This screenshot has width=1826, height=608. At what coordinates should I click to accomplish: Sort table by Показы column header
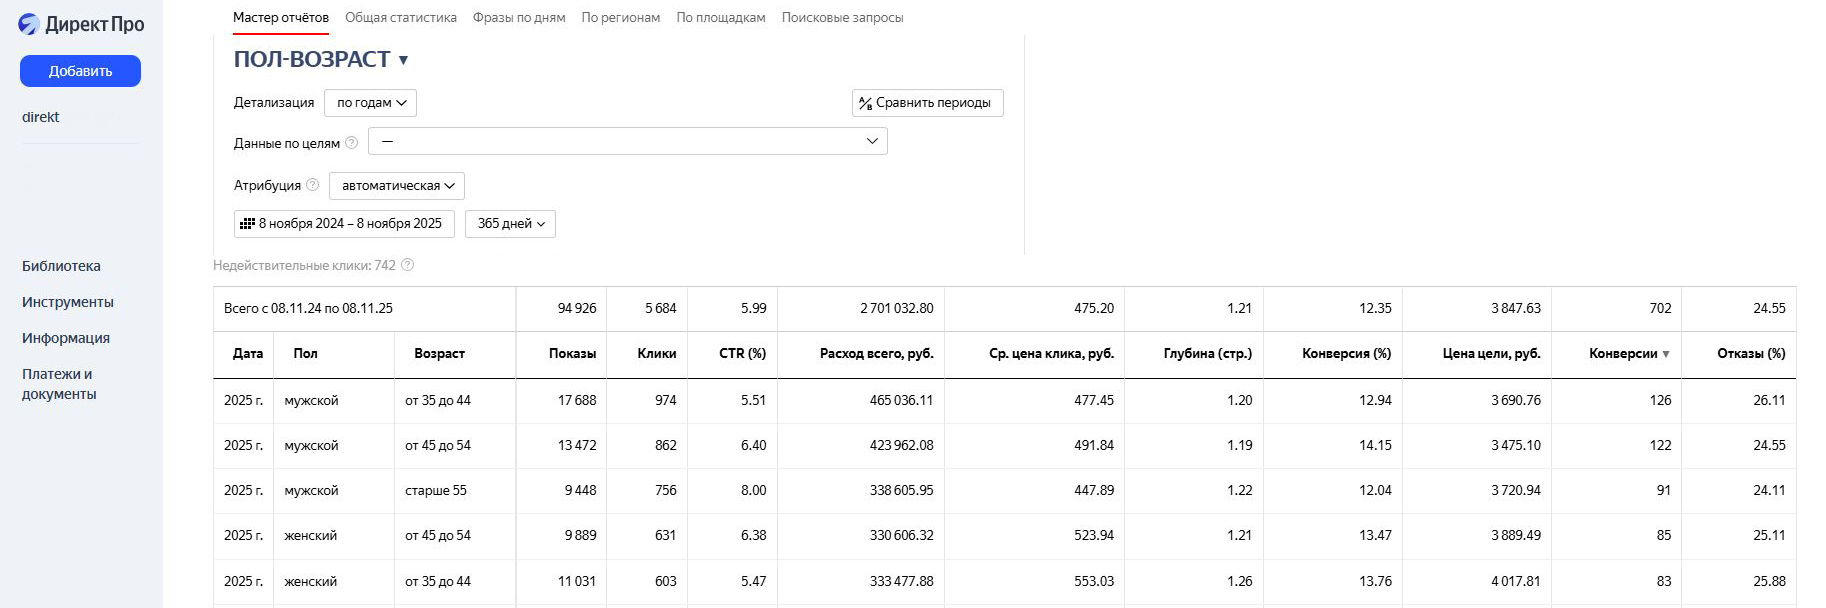[571, 354]
